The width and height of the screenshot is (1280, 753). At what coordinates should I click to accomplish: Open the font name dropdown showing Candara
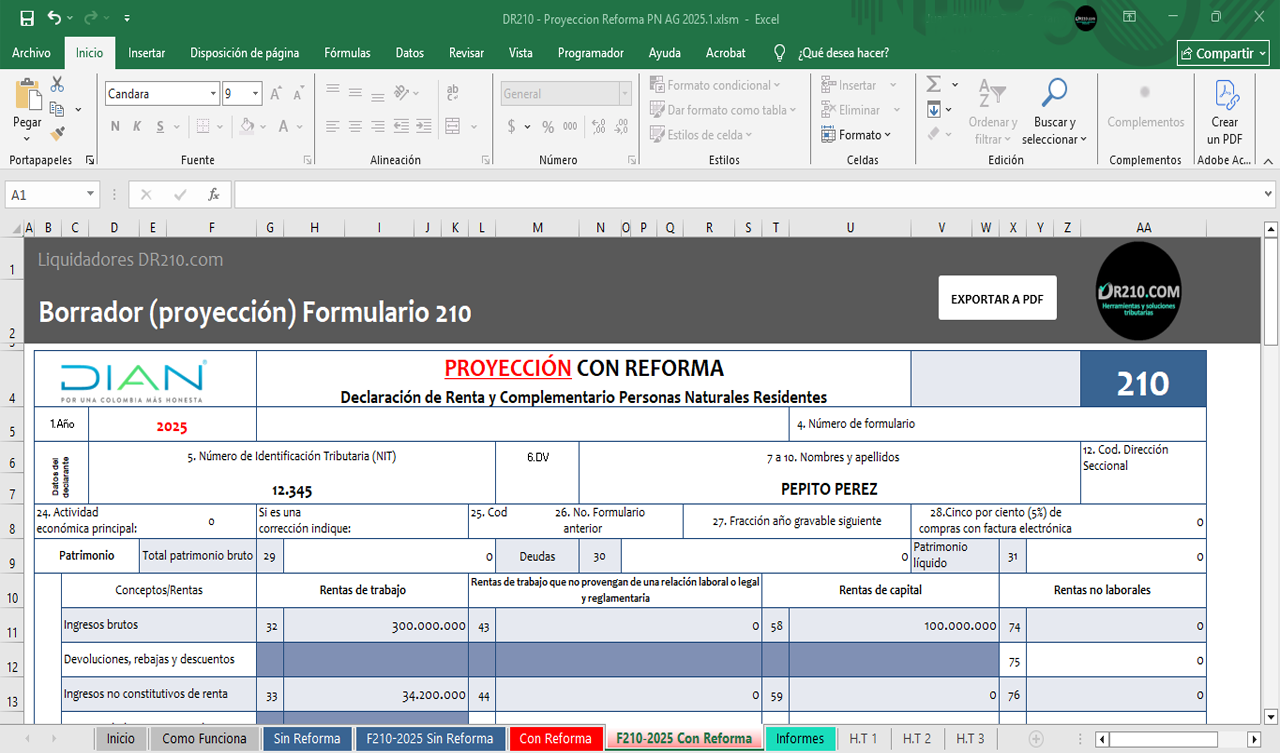point(213,94)
